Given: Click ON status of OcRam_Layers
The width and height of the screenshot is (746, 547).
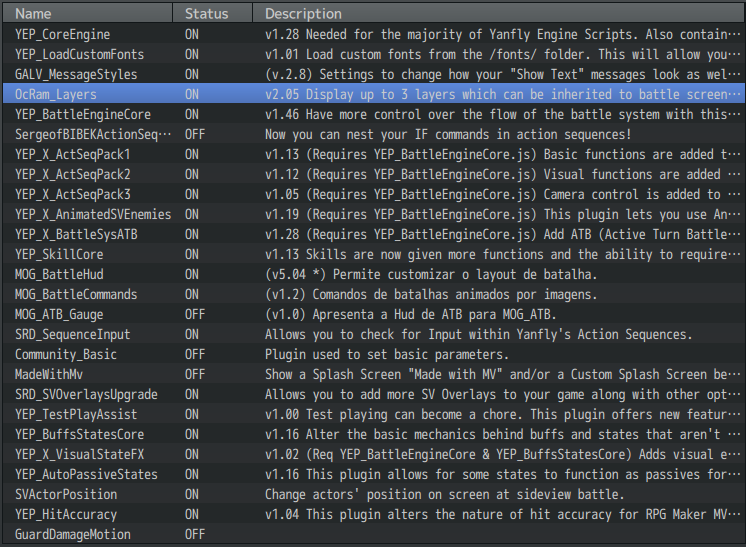Looking at the screenshot, I should click(192, 94).
